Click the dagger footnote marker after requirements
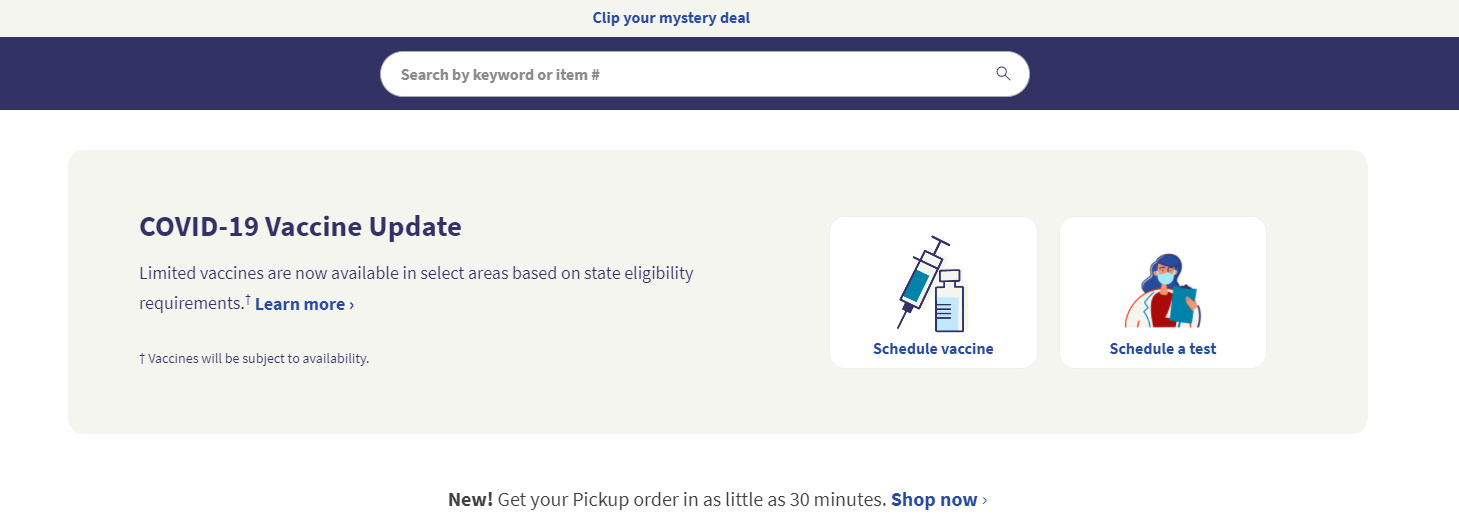The image size is (1459, 531). coord(248,298)
